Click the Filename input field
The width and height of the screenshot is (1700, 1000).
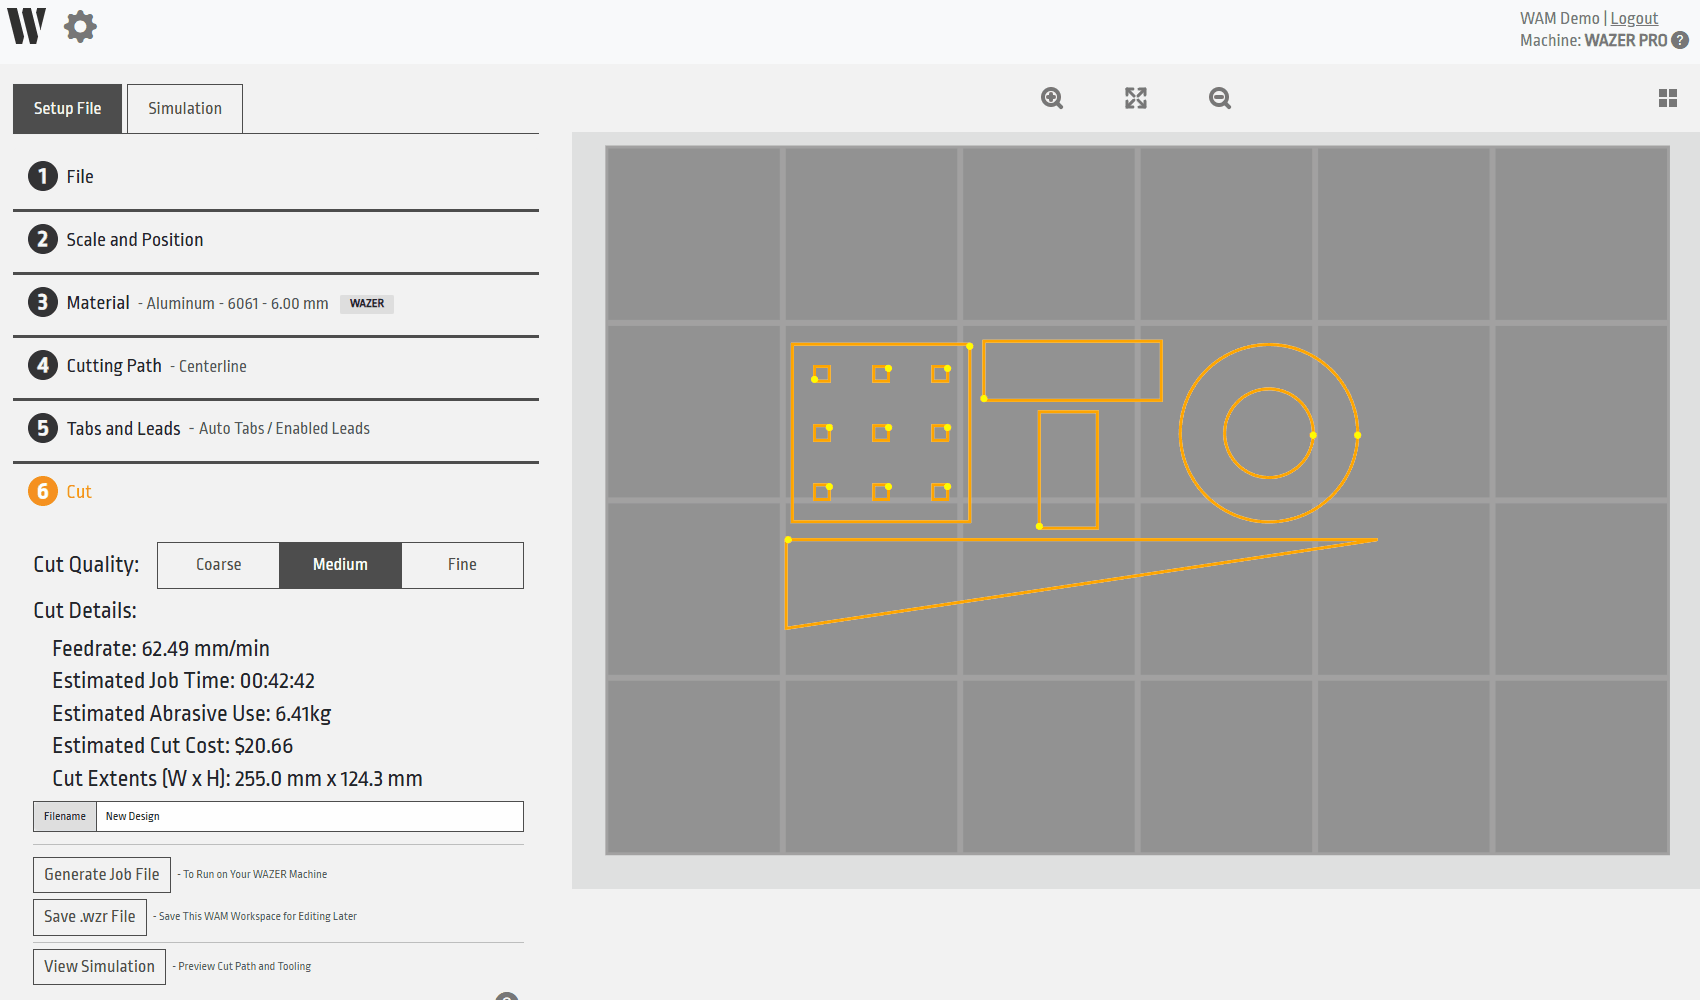point(308,817)
